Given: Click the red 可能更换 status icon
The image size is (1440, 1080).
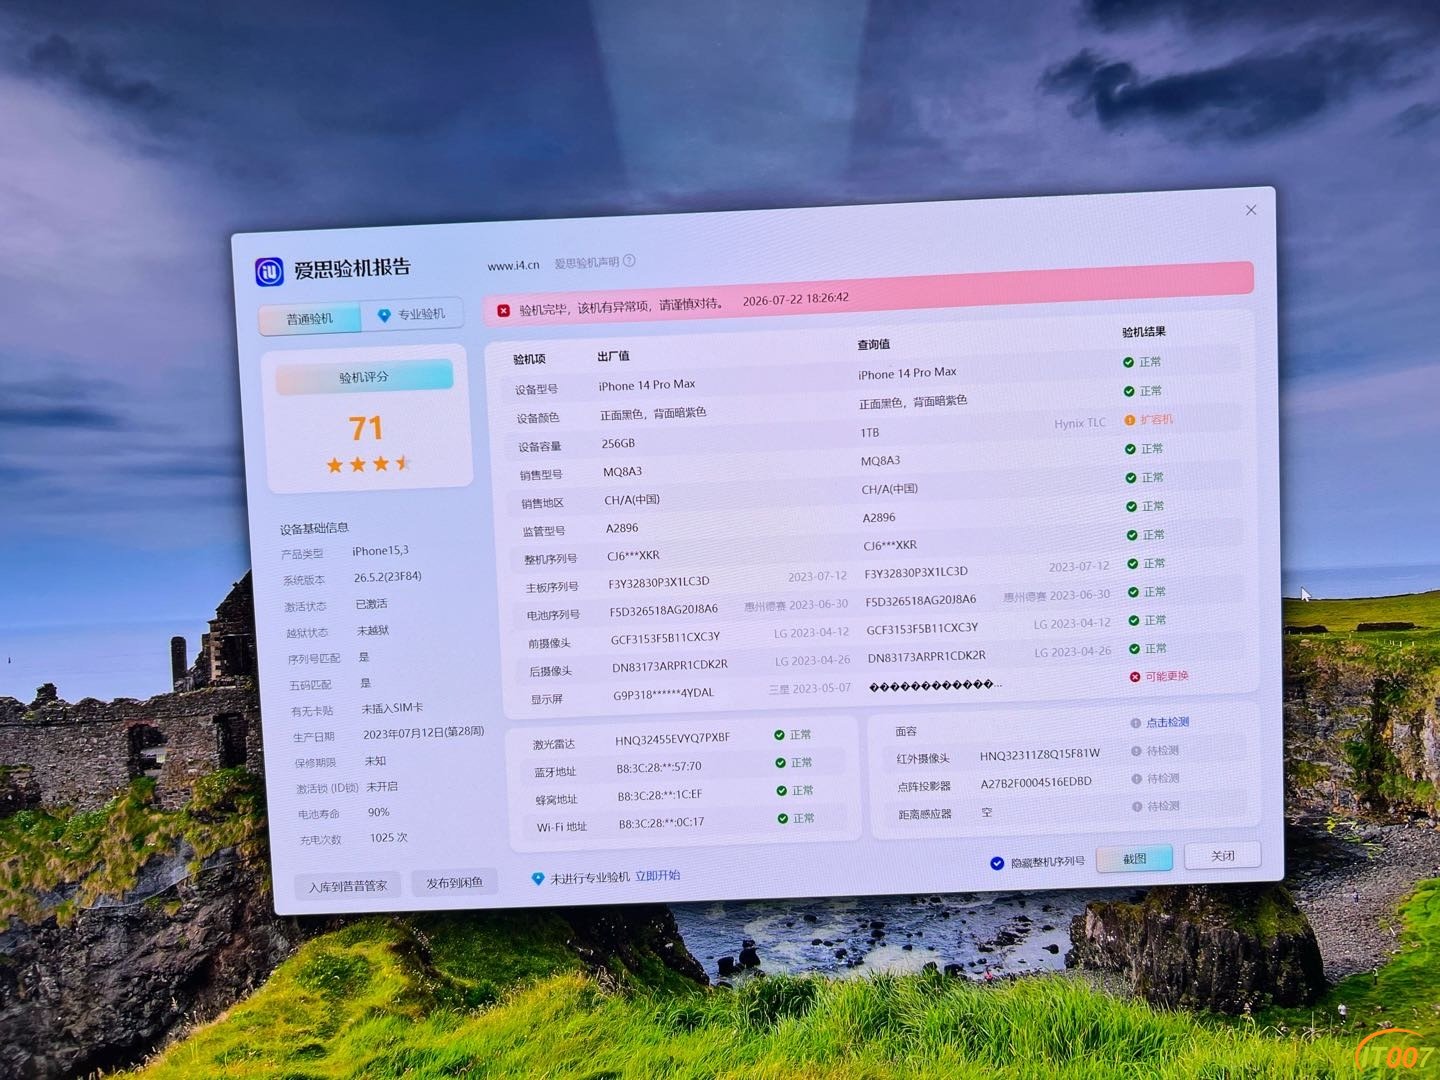Looking at the screenshot, I should 1135,677.
